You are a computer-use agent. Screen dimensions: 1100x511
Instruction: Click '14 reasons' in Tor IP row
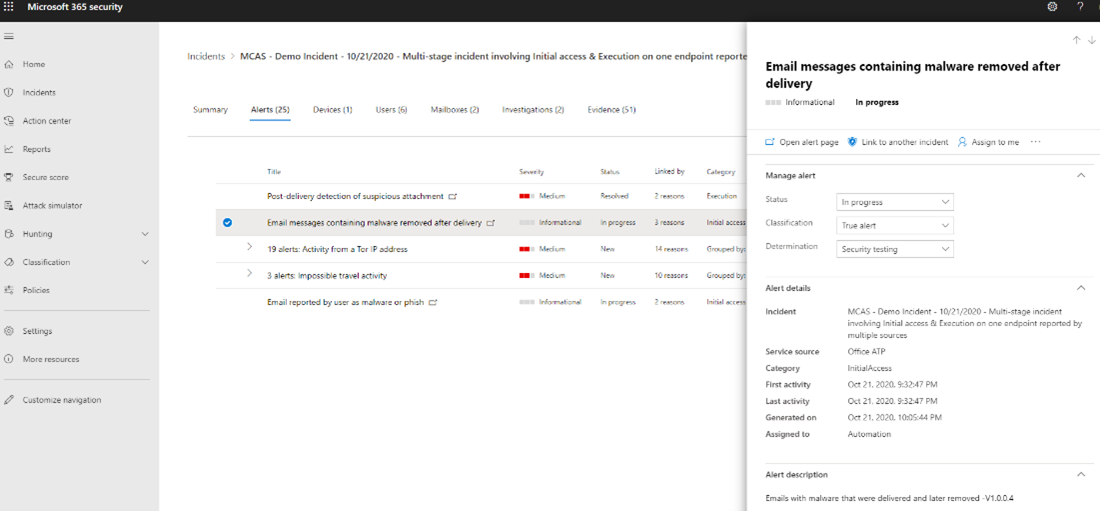pos(671,249)
